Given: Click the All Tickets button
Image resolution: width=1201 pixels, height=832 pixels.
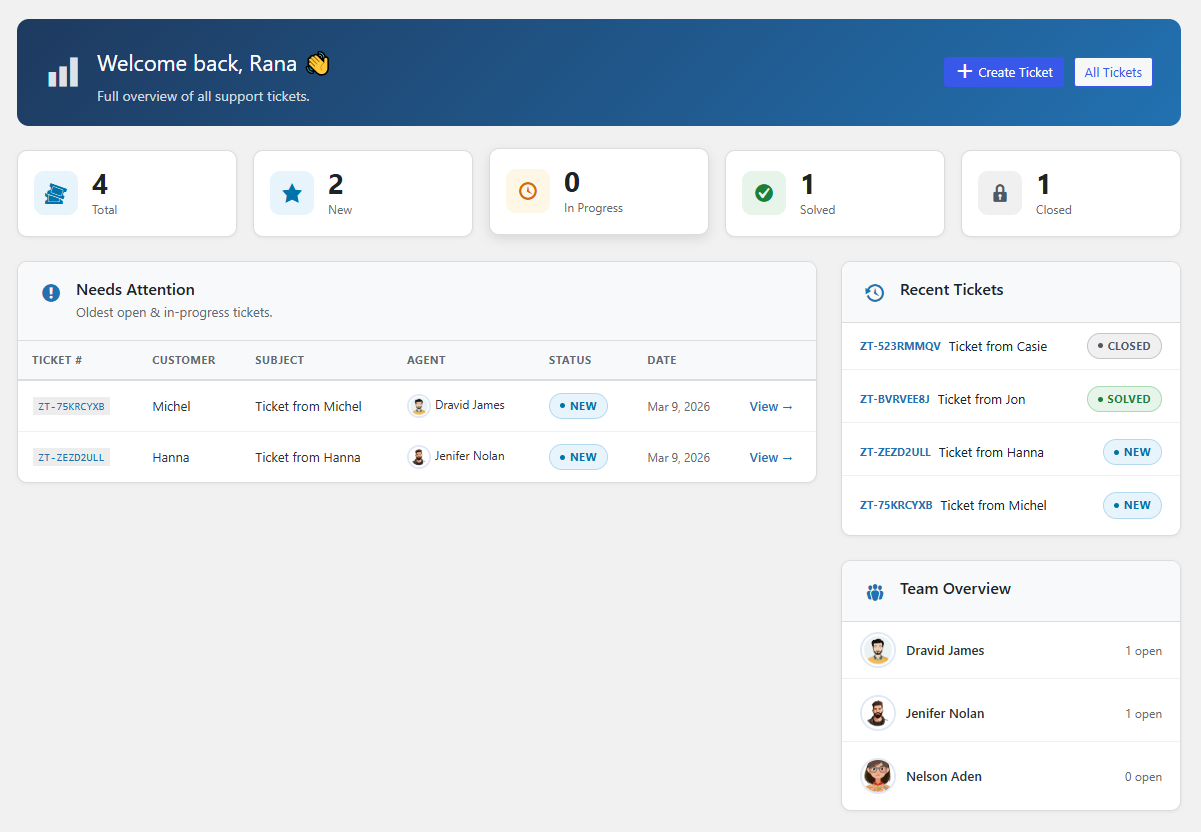Looking at the screenshot, I should click(x=1113, y=72).
